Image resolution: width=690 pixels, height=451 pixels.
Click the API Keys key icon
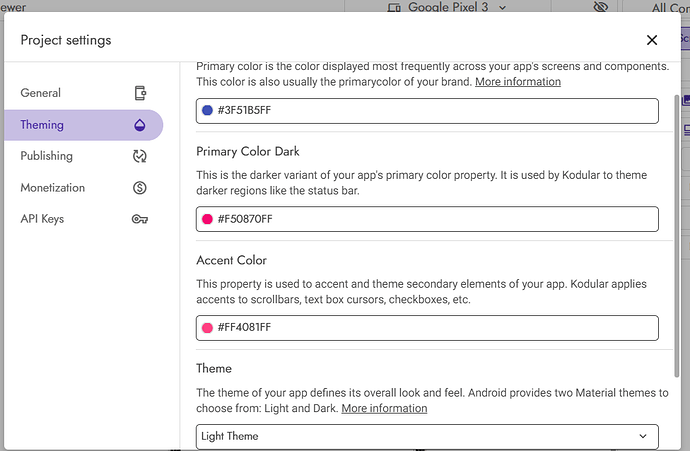tap(140, 219)
